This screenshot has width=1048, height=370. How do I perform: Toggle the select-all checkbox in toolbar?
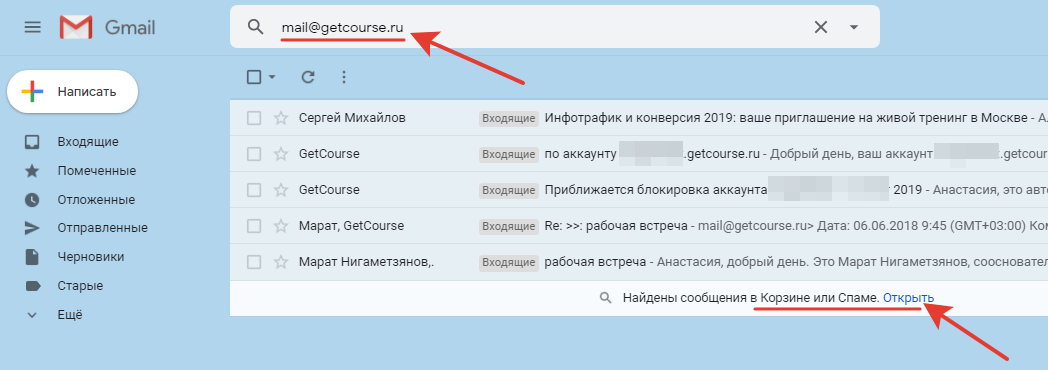pos(254,77)
